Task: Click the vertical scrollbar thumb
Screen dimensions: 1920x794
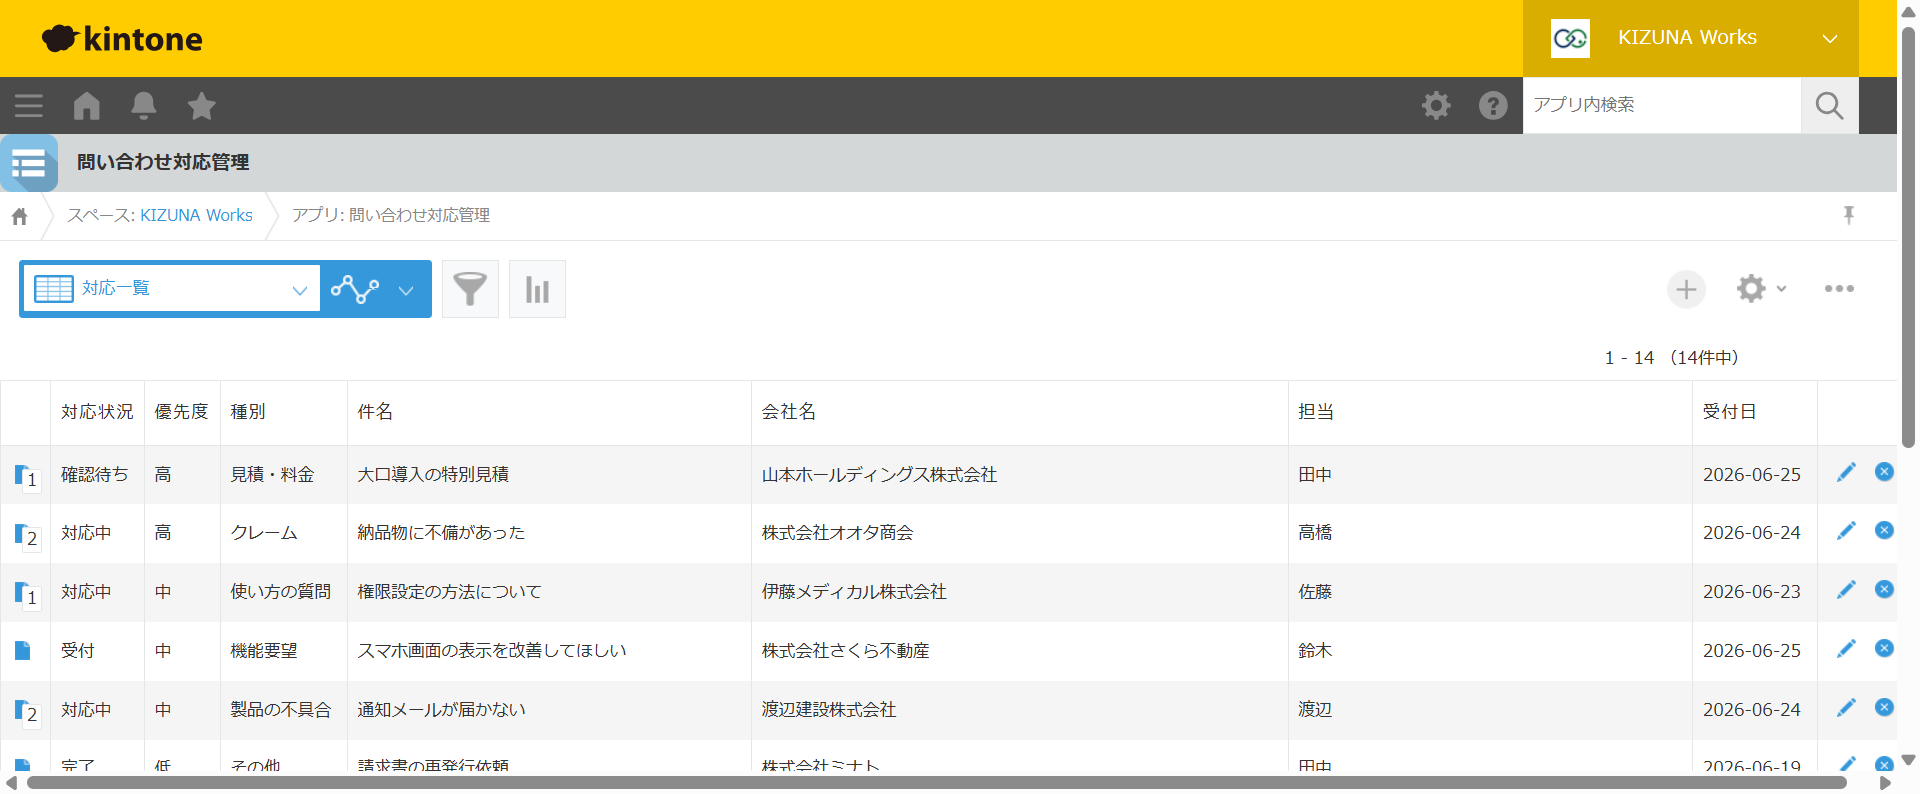Action: (x=1908, y=237)
